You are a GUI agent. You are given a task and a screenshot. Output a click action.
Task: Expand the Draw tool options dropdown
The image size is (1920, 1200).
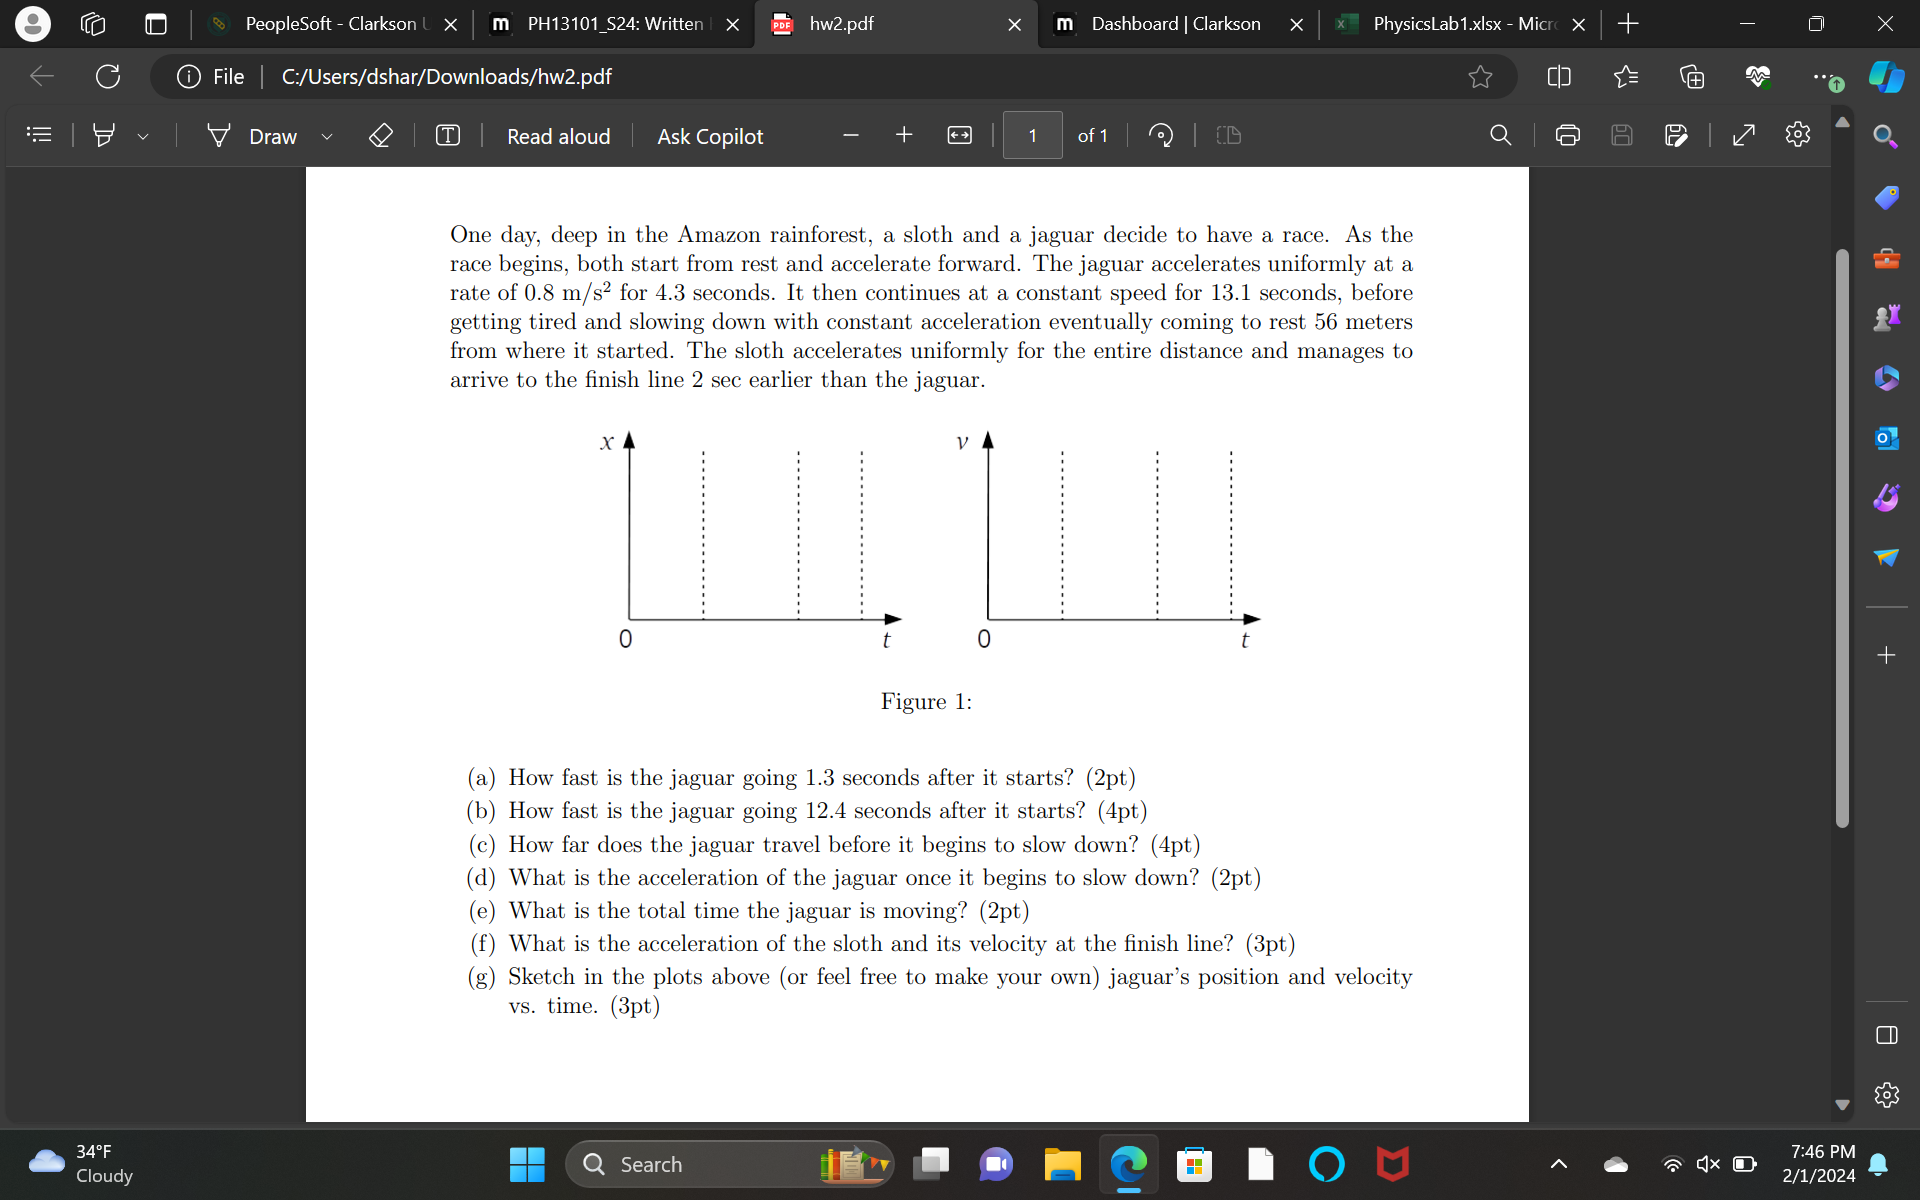pyautogui.click(x=327, y=137)
